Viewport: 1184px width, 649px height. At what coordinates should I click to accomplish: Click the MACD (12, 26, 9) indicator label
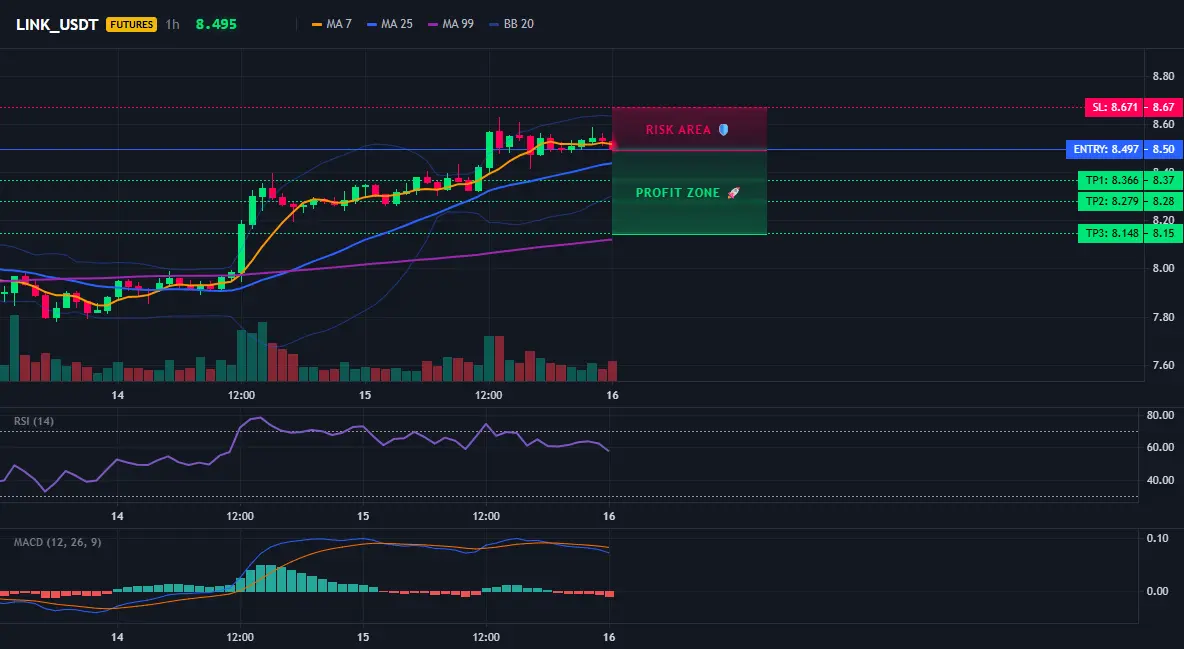click(57, 542)
